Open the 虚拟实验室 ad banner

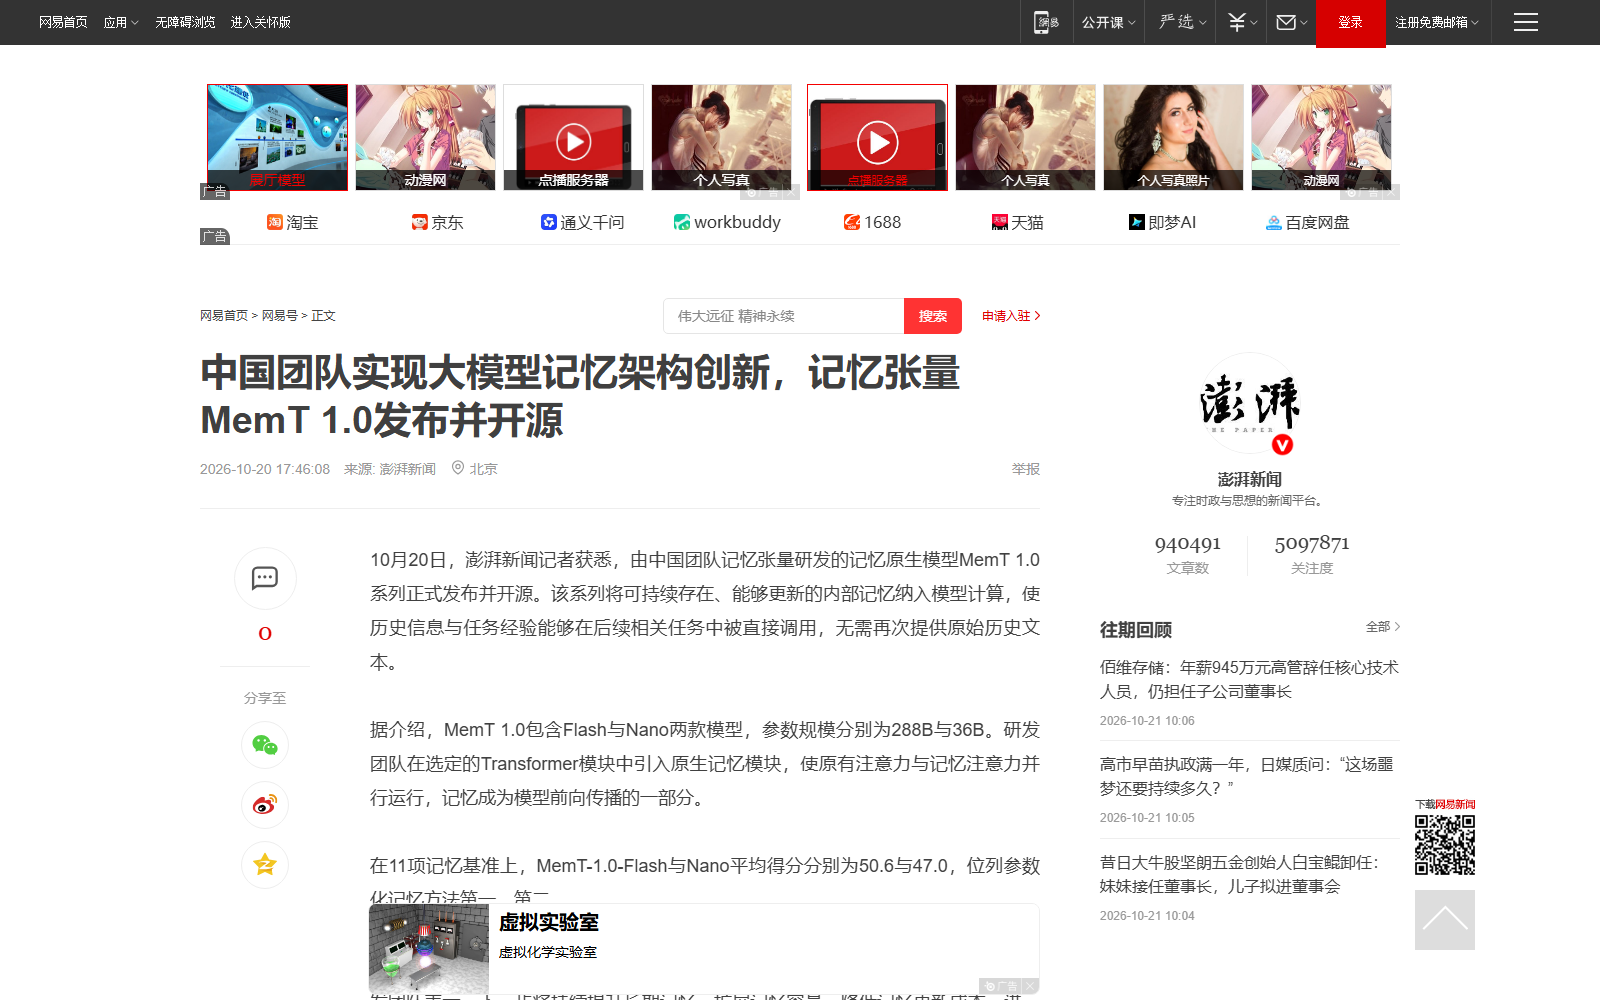(x=703, y=948)
